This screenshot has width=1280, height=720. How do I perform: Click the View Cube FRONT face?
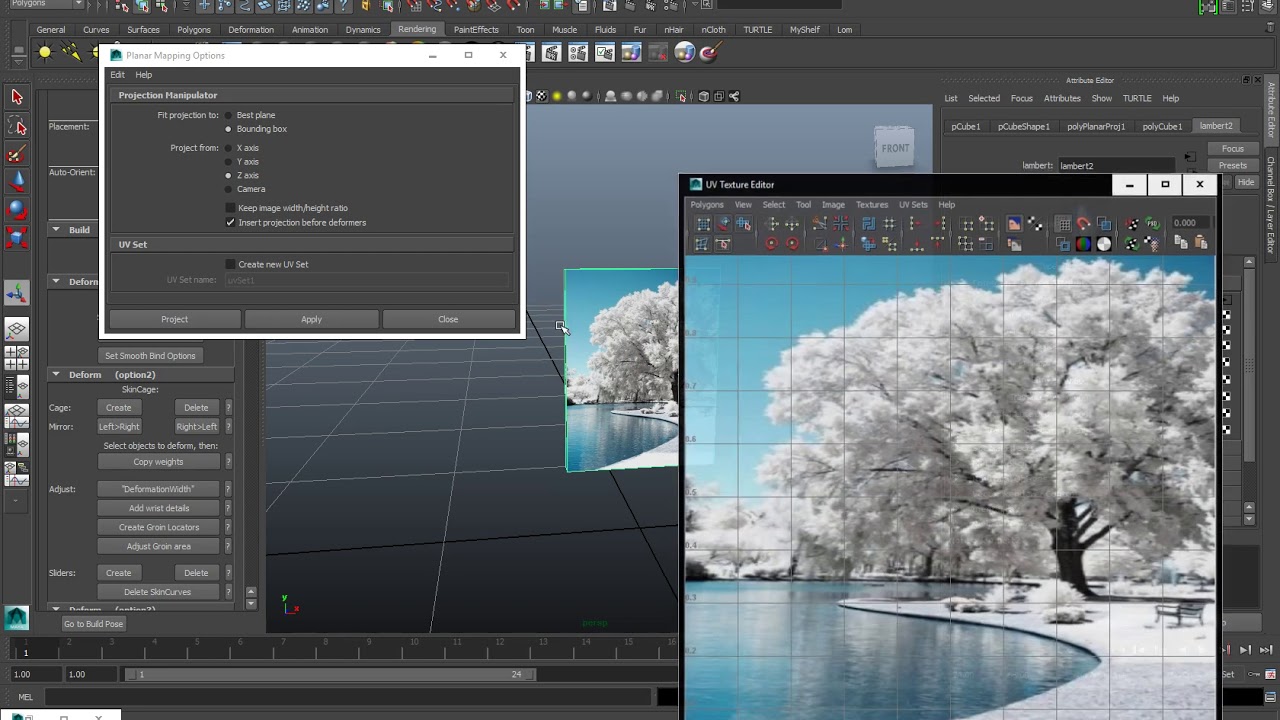[895, 148]
